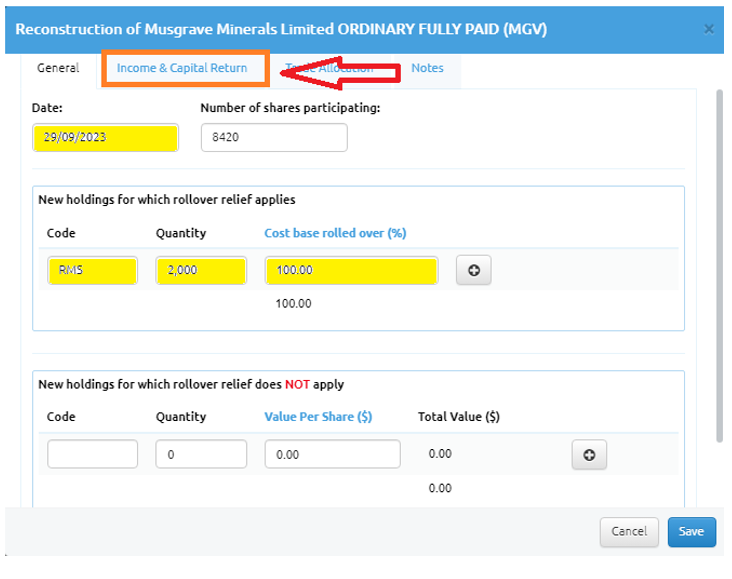
Task: Click the dialog's vertical scrollbar
Action: pyautogui.click(x=719, y=266)
